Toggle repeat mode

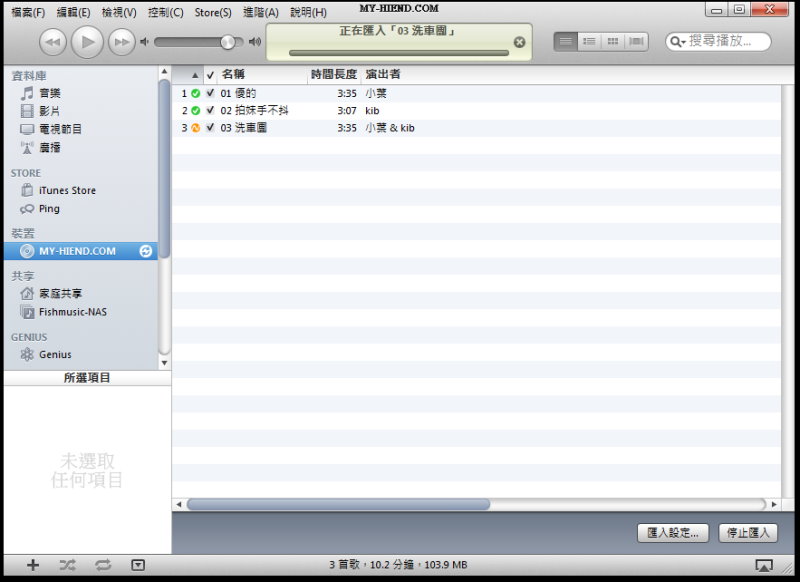pos(103,565)
